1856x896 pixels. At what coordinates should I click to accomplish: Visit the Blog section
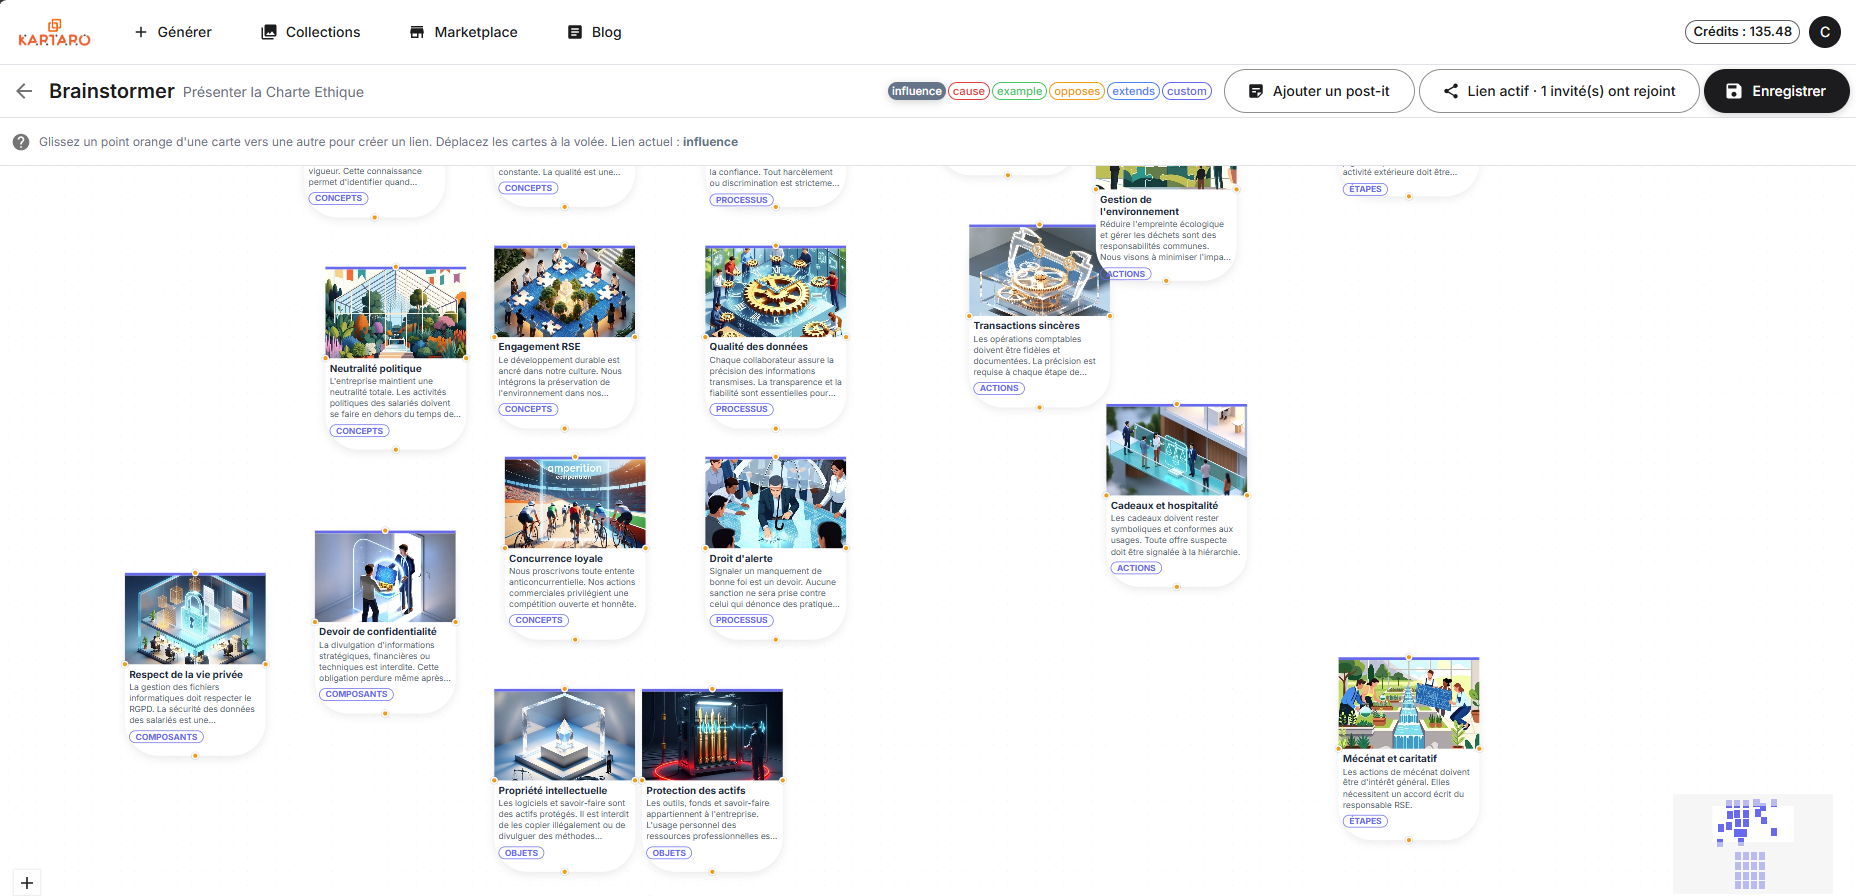(594, 32)
